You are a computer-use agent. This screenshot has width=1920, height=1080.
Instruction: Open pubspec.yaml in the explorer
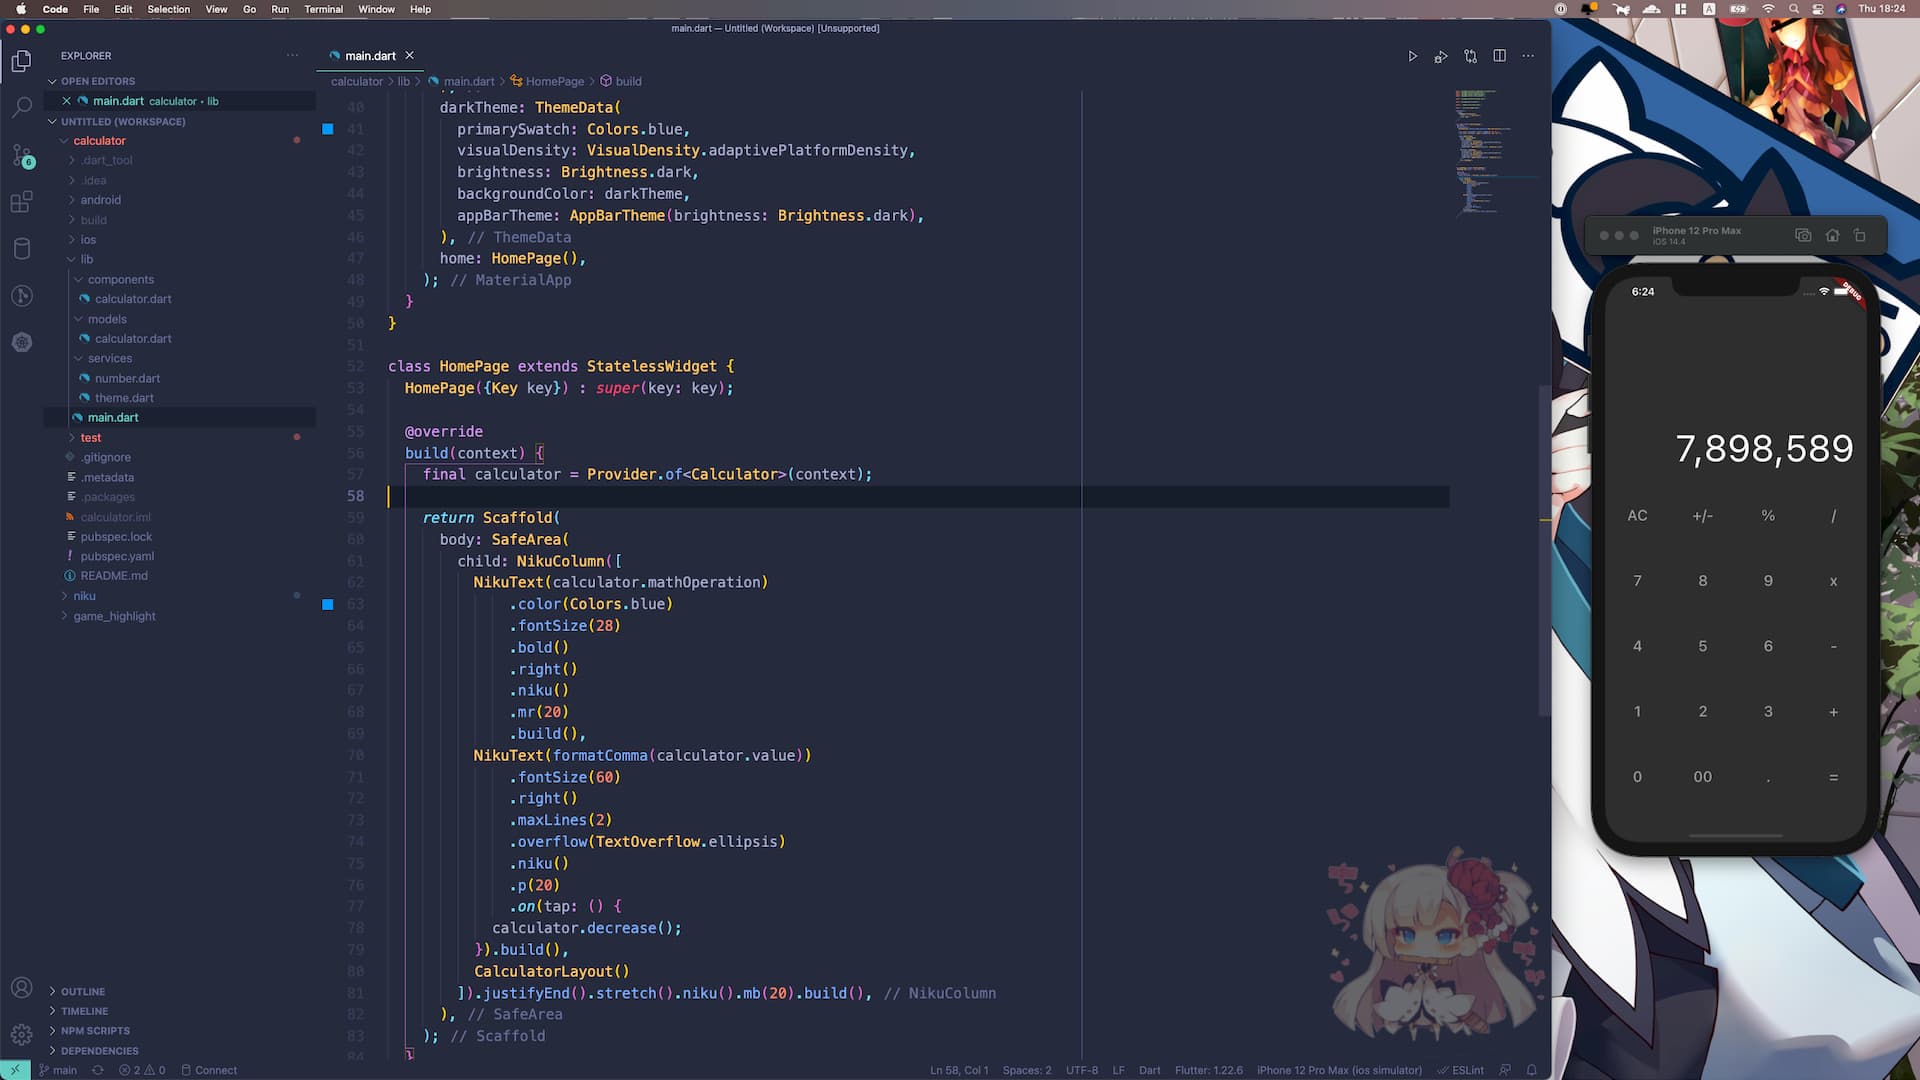(x=117, y=556)
